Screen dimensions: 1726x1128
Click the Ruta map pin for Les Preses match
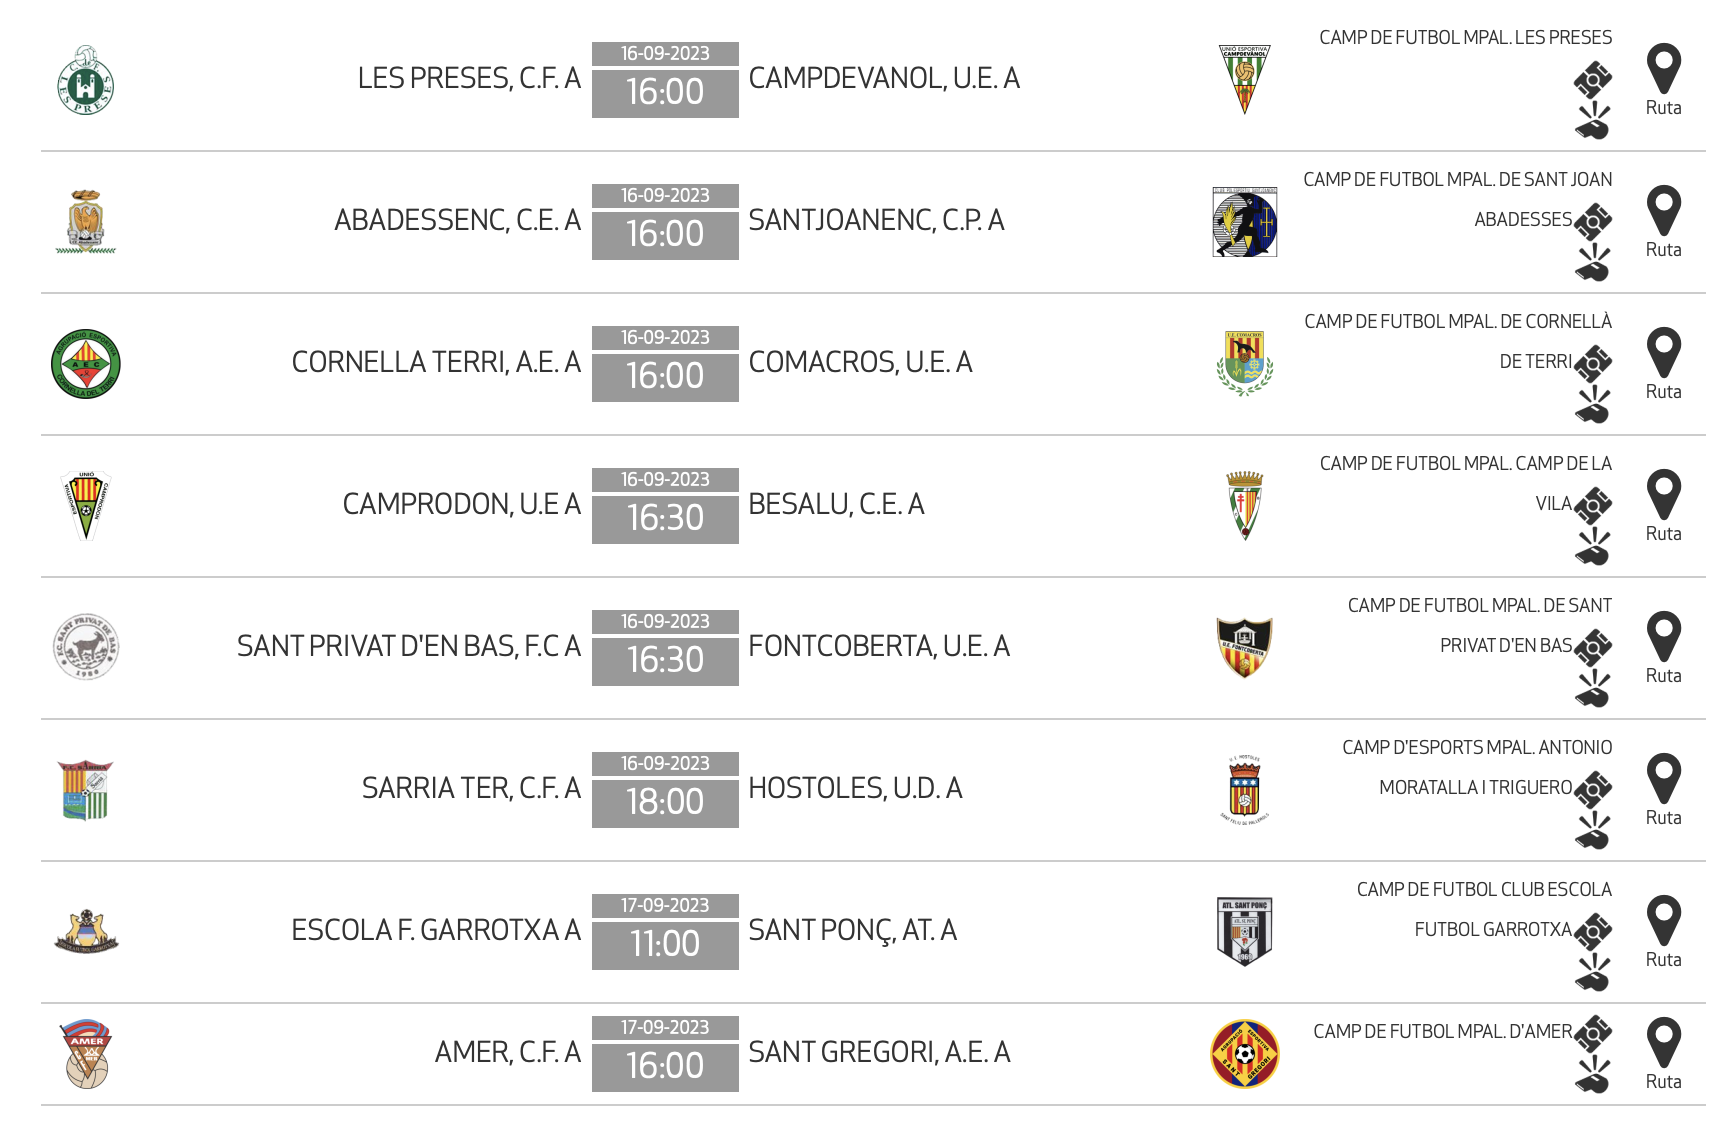(1663, 70)
